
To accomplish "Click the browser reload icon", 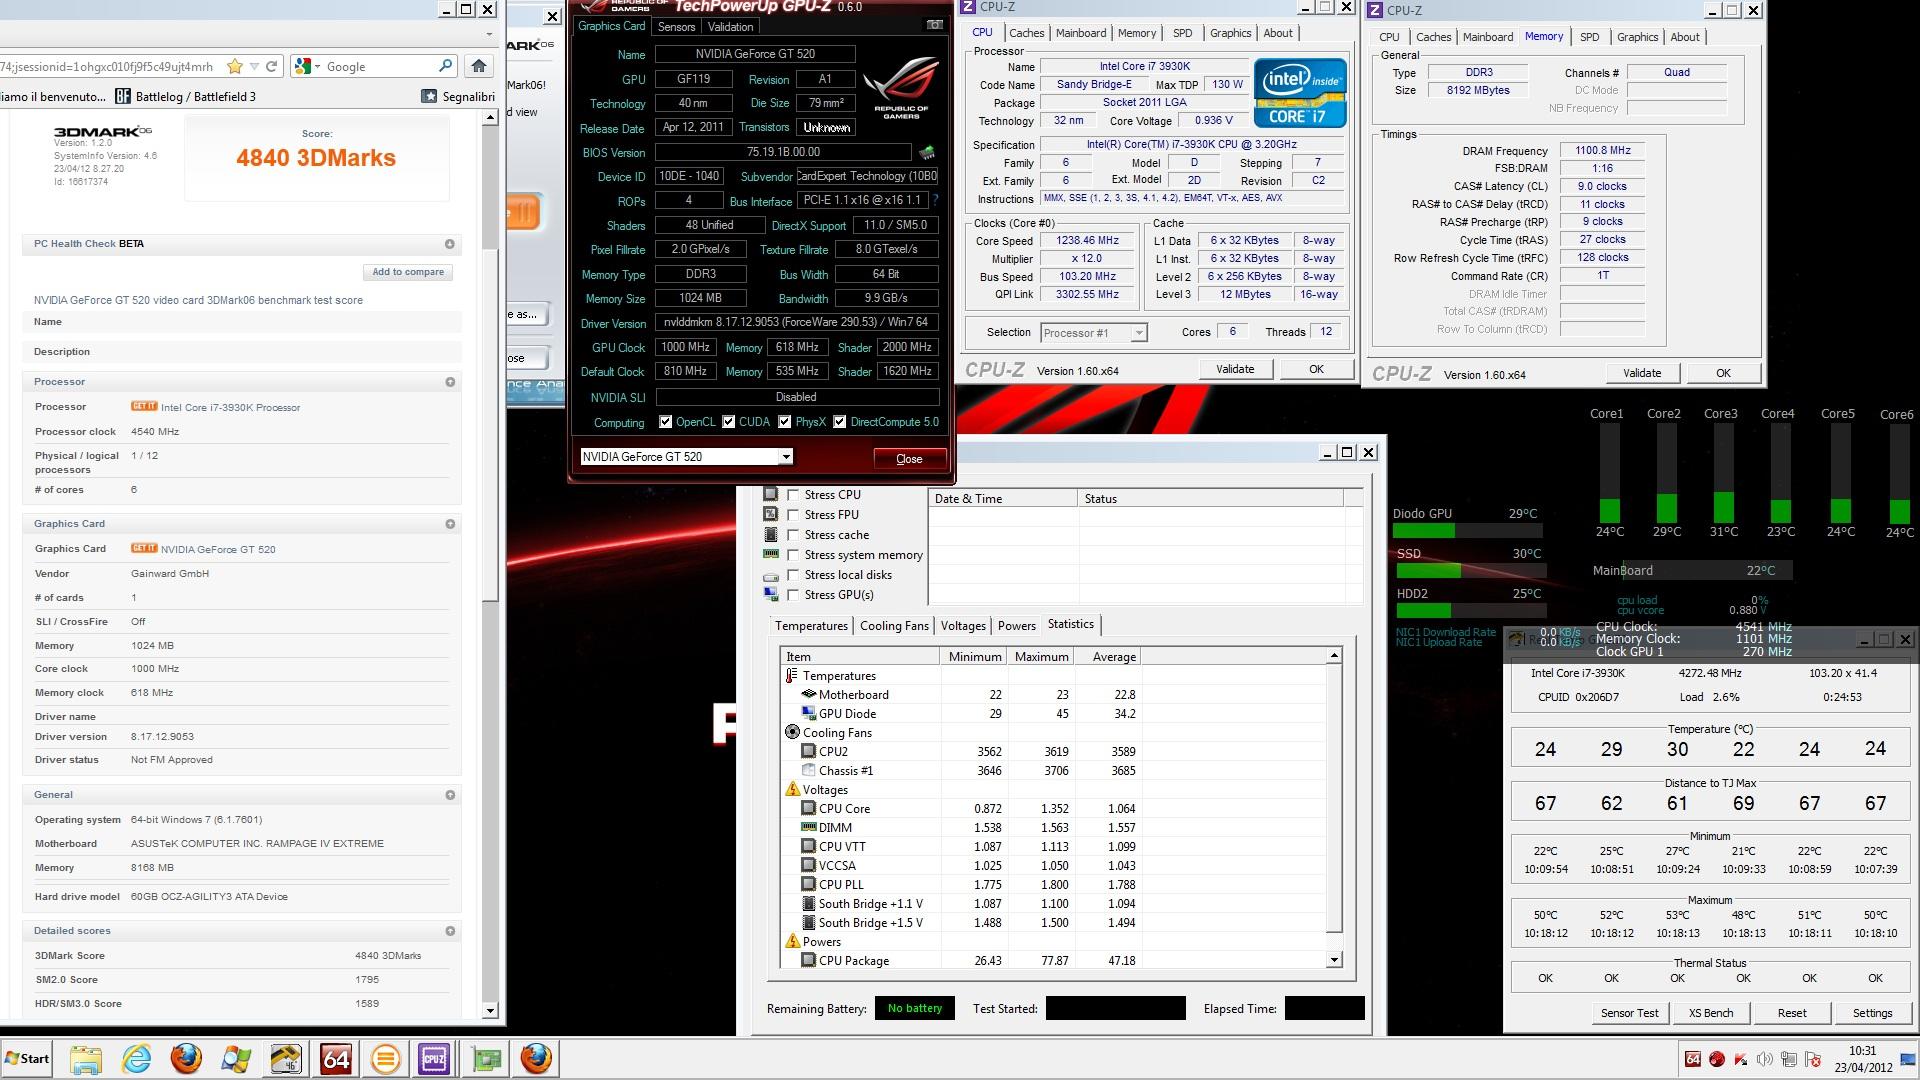I will click(270, 66).
